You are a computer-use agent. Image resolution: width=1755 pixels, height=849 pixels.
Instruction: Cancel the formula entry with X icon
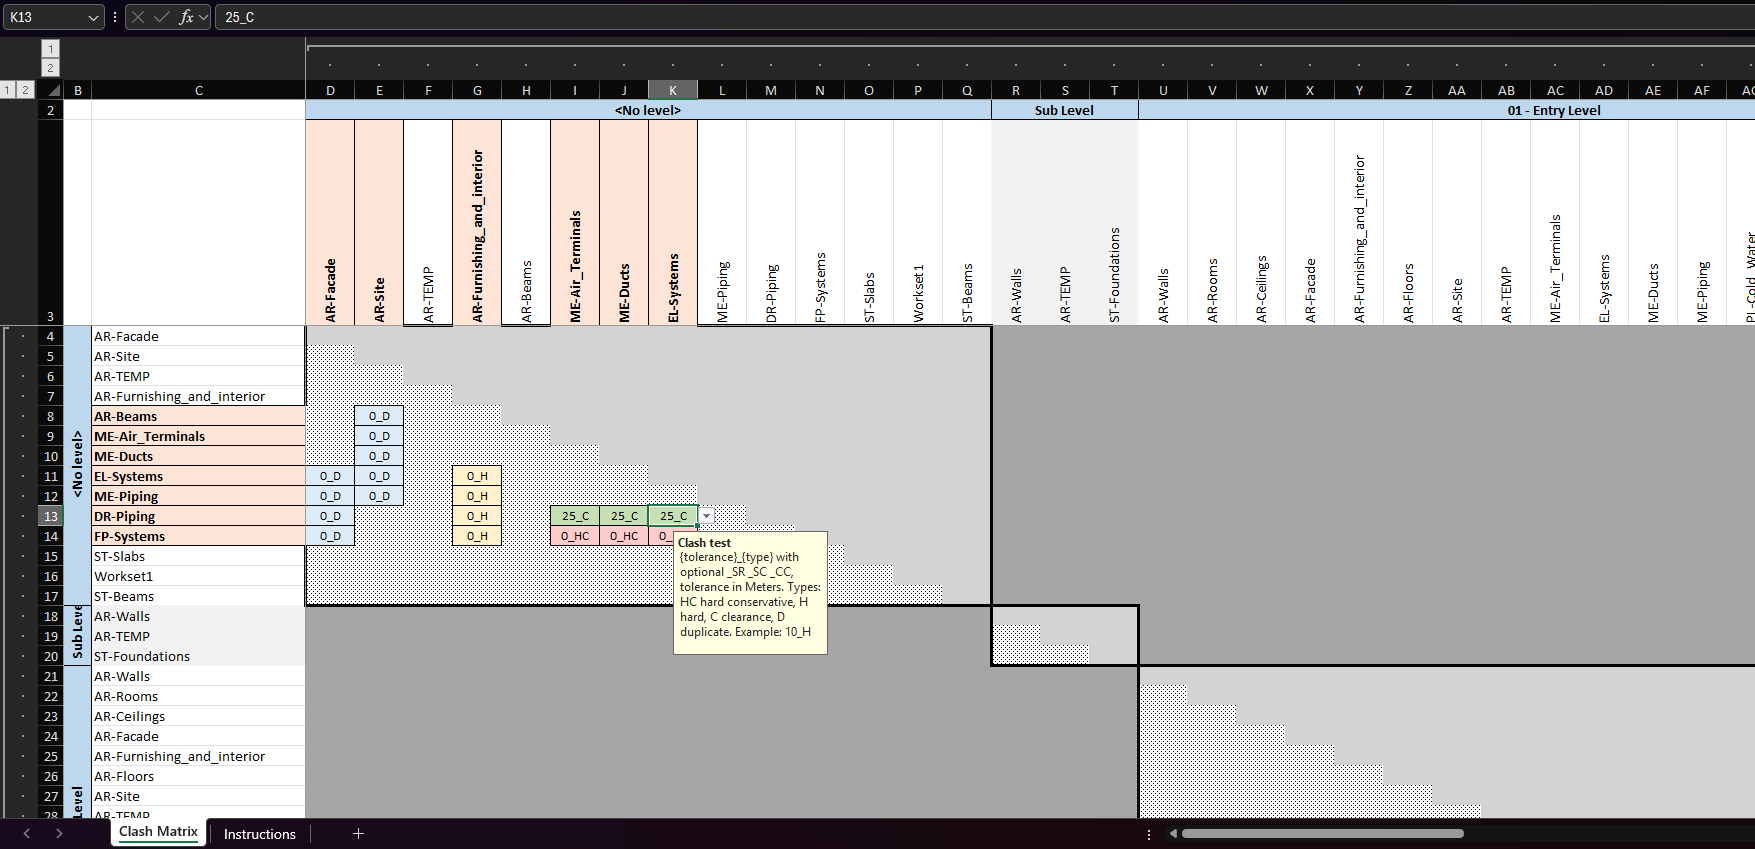pos(138,17)
